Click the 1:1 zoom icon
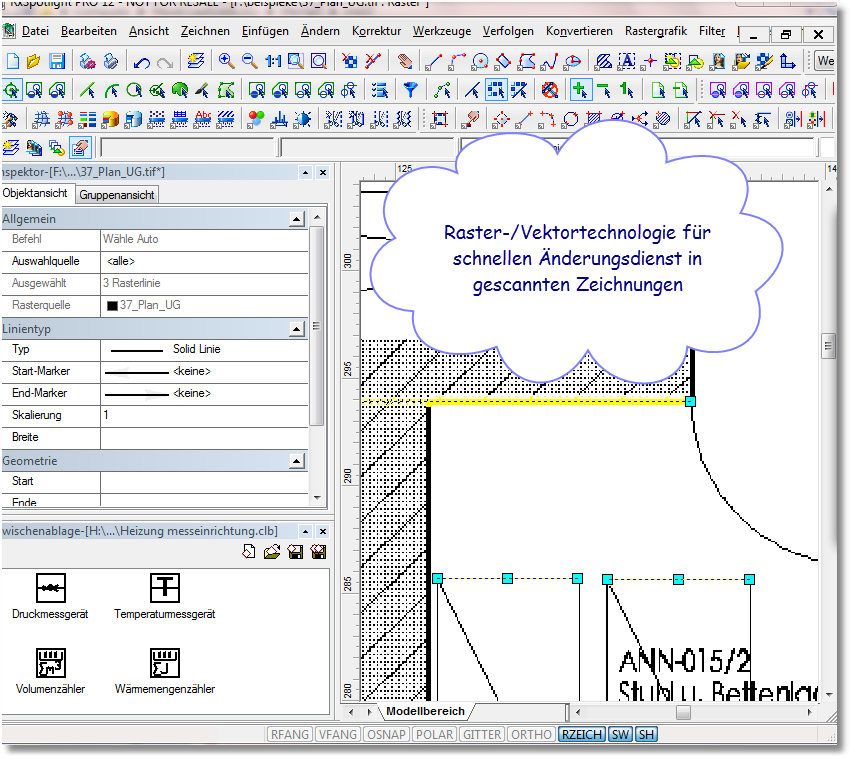This screenshot has width=851, height=759. coord(272,61)
